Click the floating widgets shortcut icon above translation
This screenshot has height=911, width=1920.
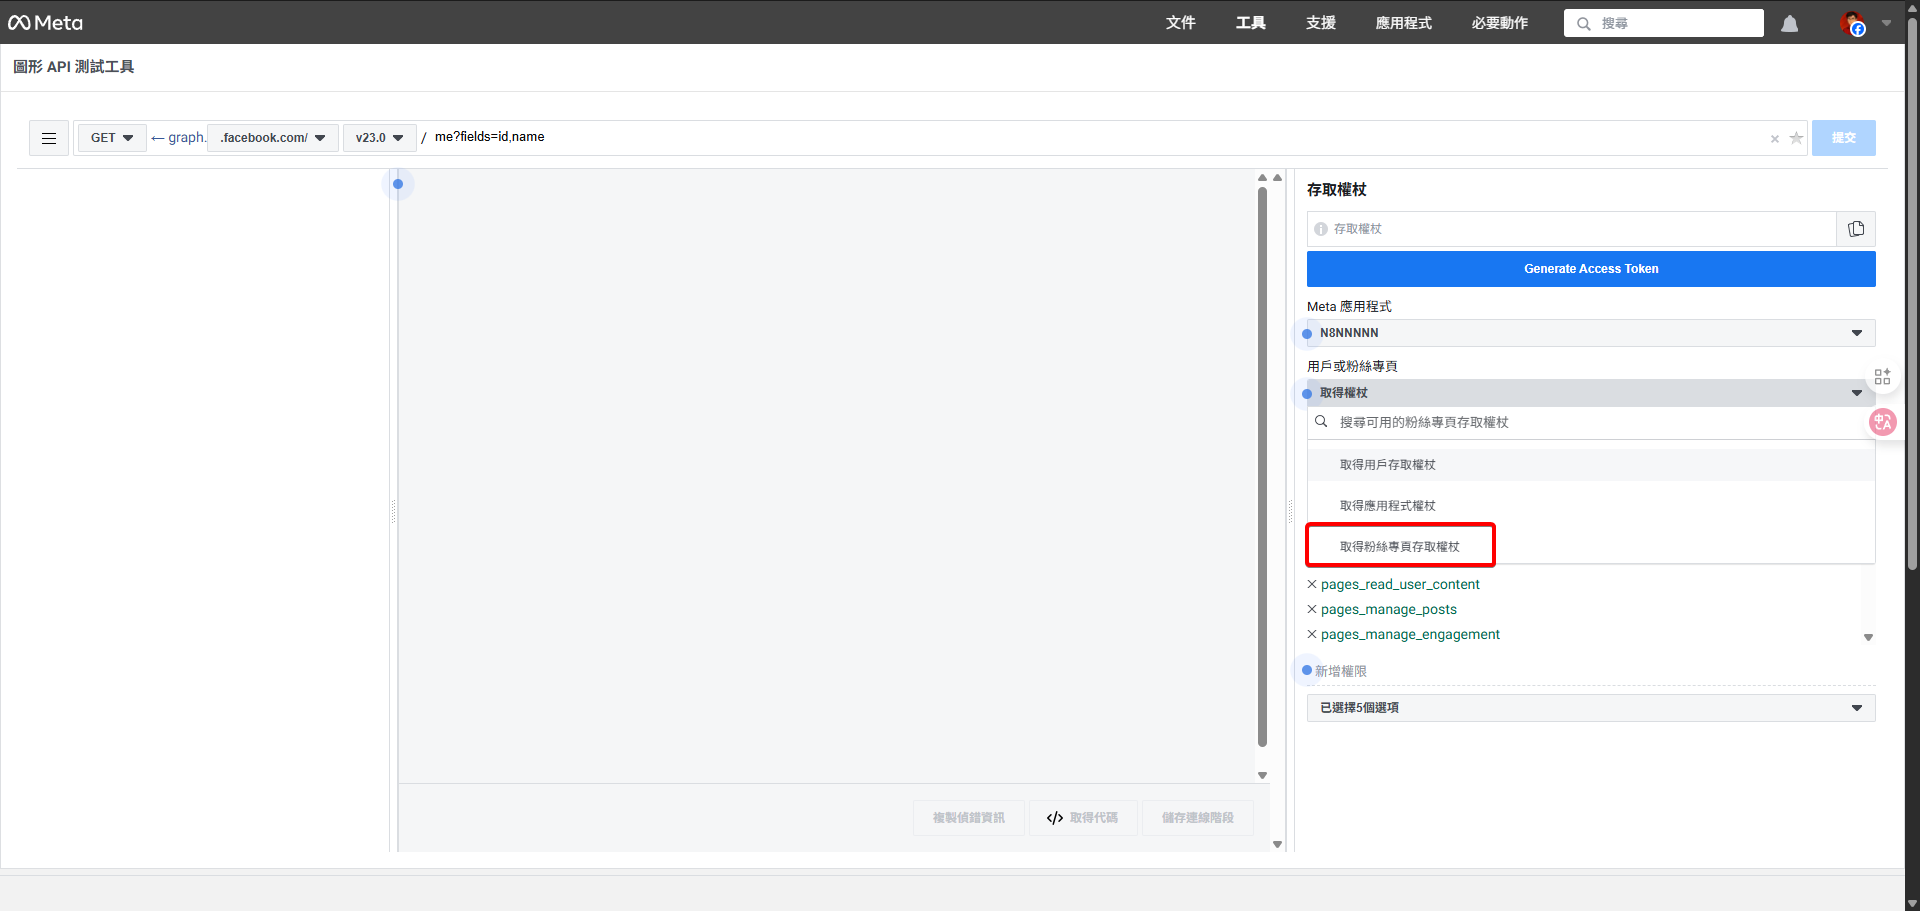point(1883,376)
